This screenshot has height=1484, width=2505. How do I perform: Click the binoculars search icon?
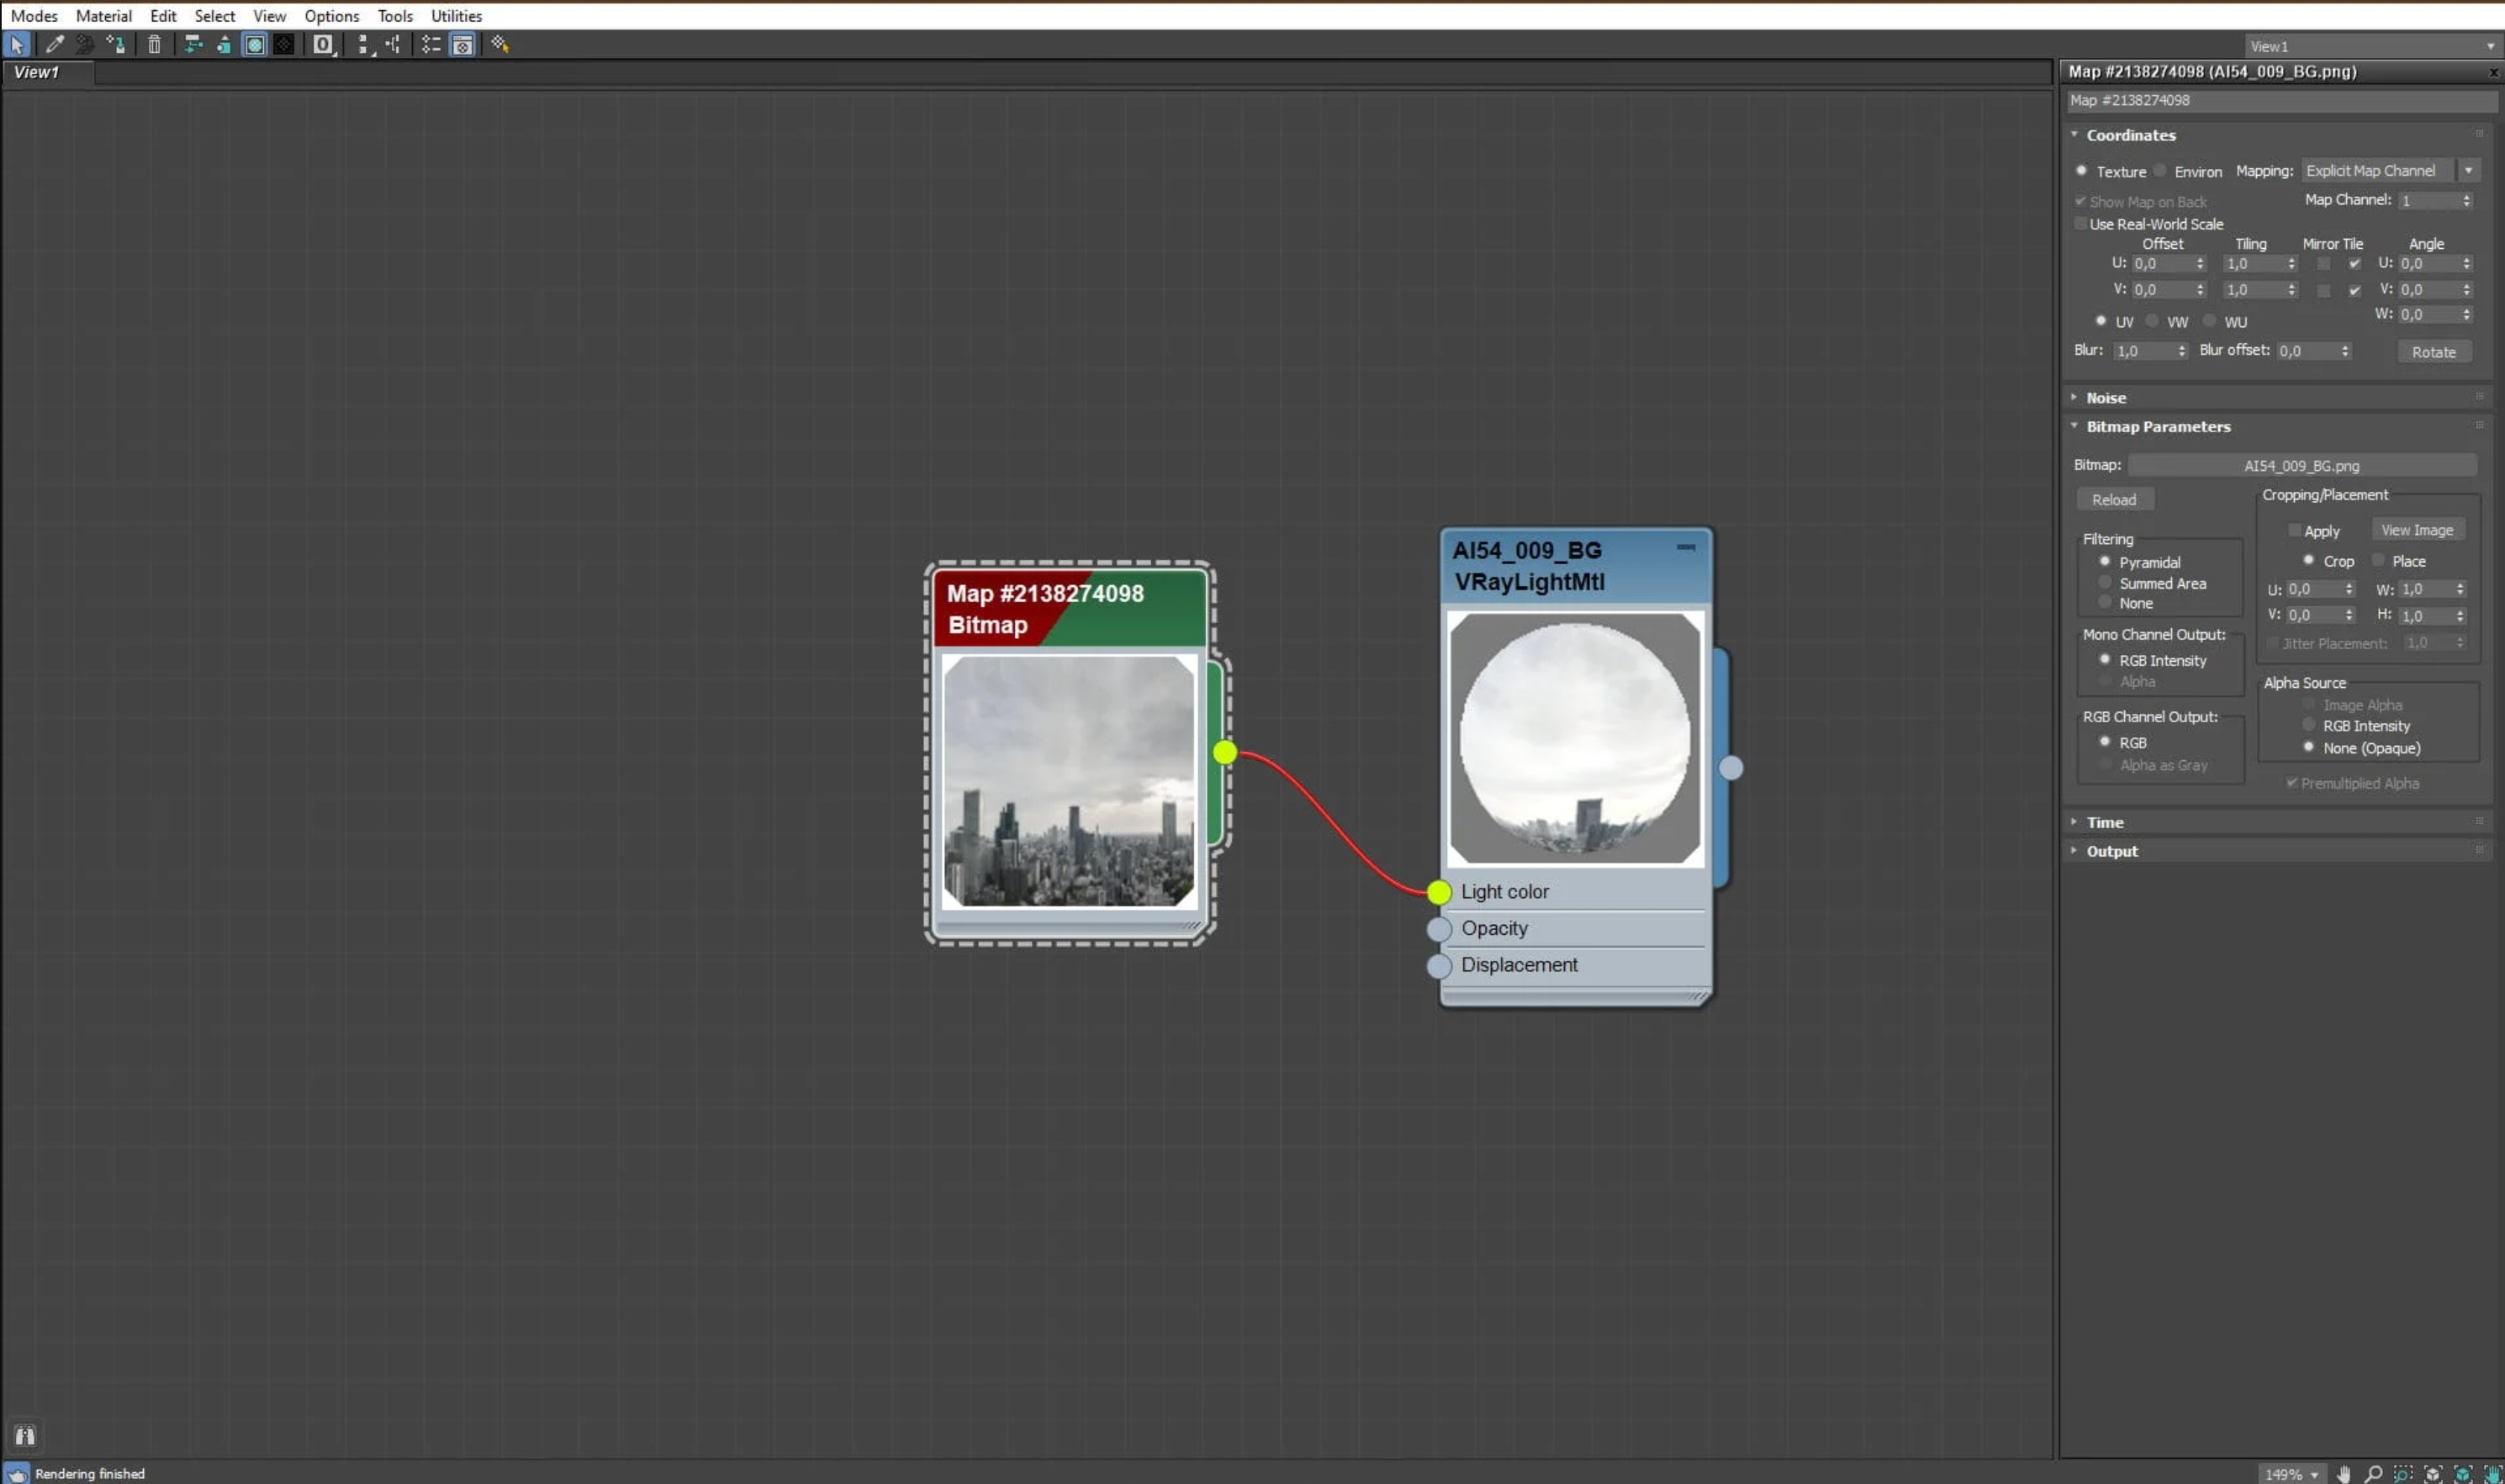[25, 1436]
